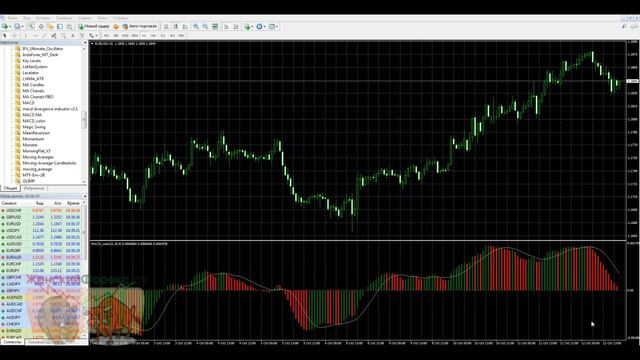Select EURJPY row in Market Watch
Screen dimensions: 640x360
tap(41, 271)
